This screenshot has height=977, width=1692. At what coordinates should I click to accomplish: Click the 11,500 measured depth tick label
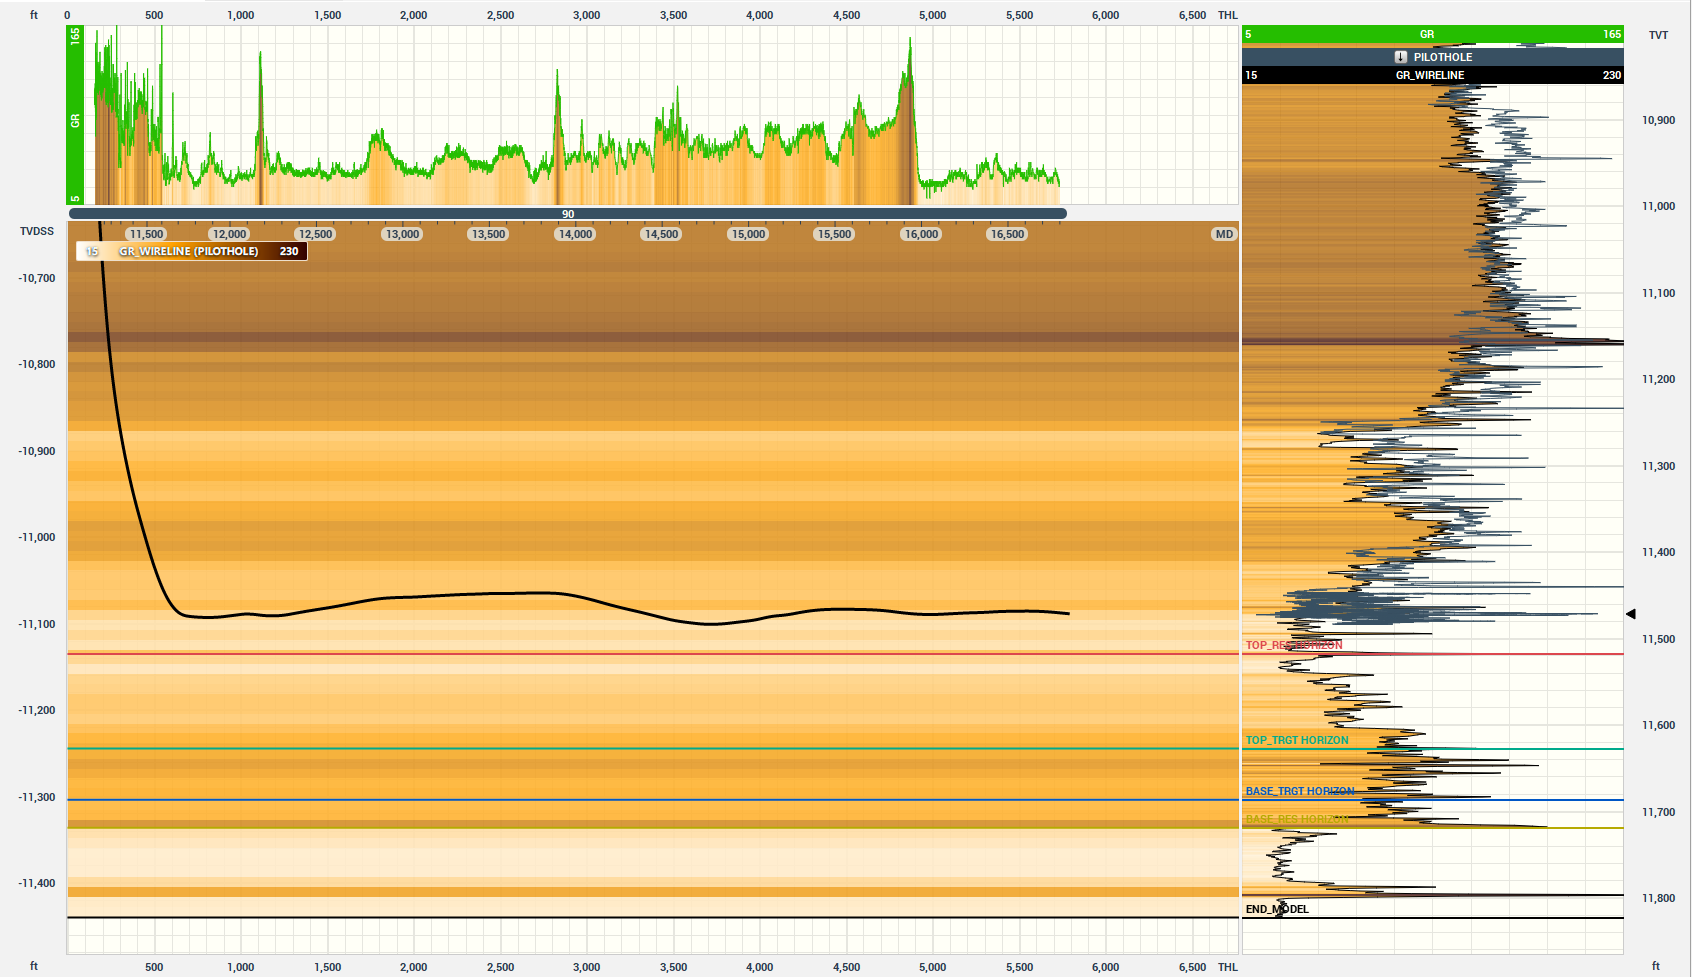146,234
